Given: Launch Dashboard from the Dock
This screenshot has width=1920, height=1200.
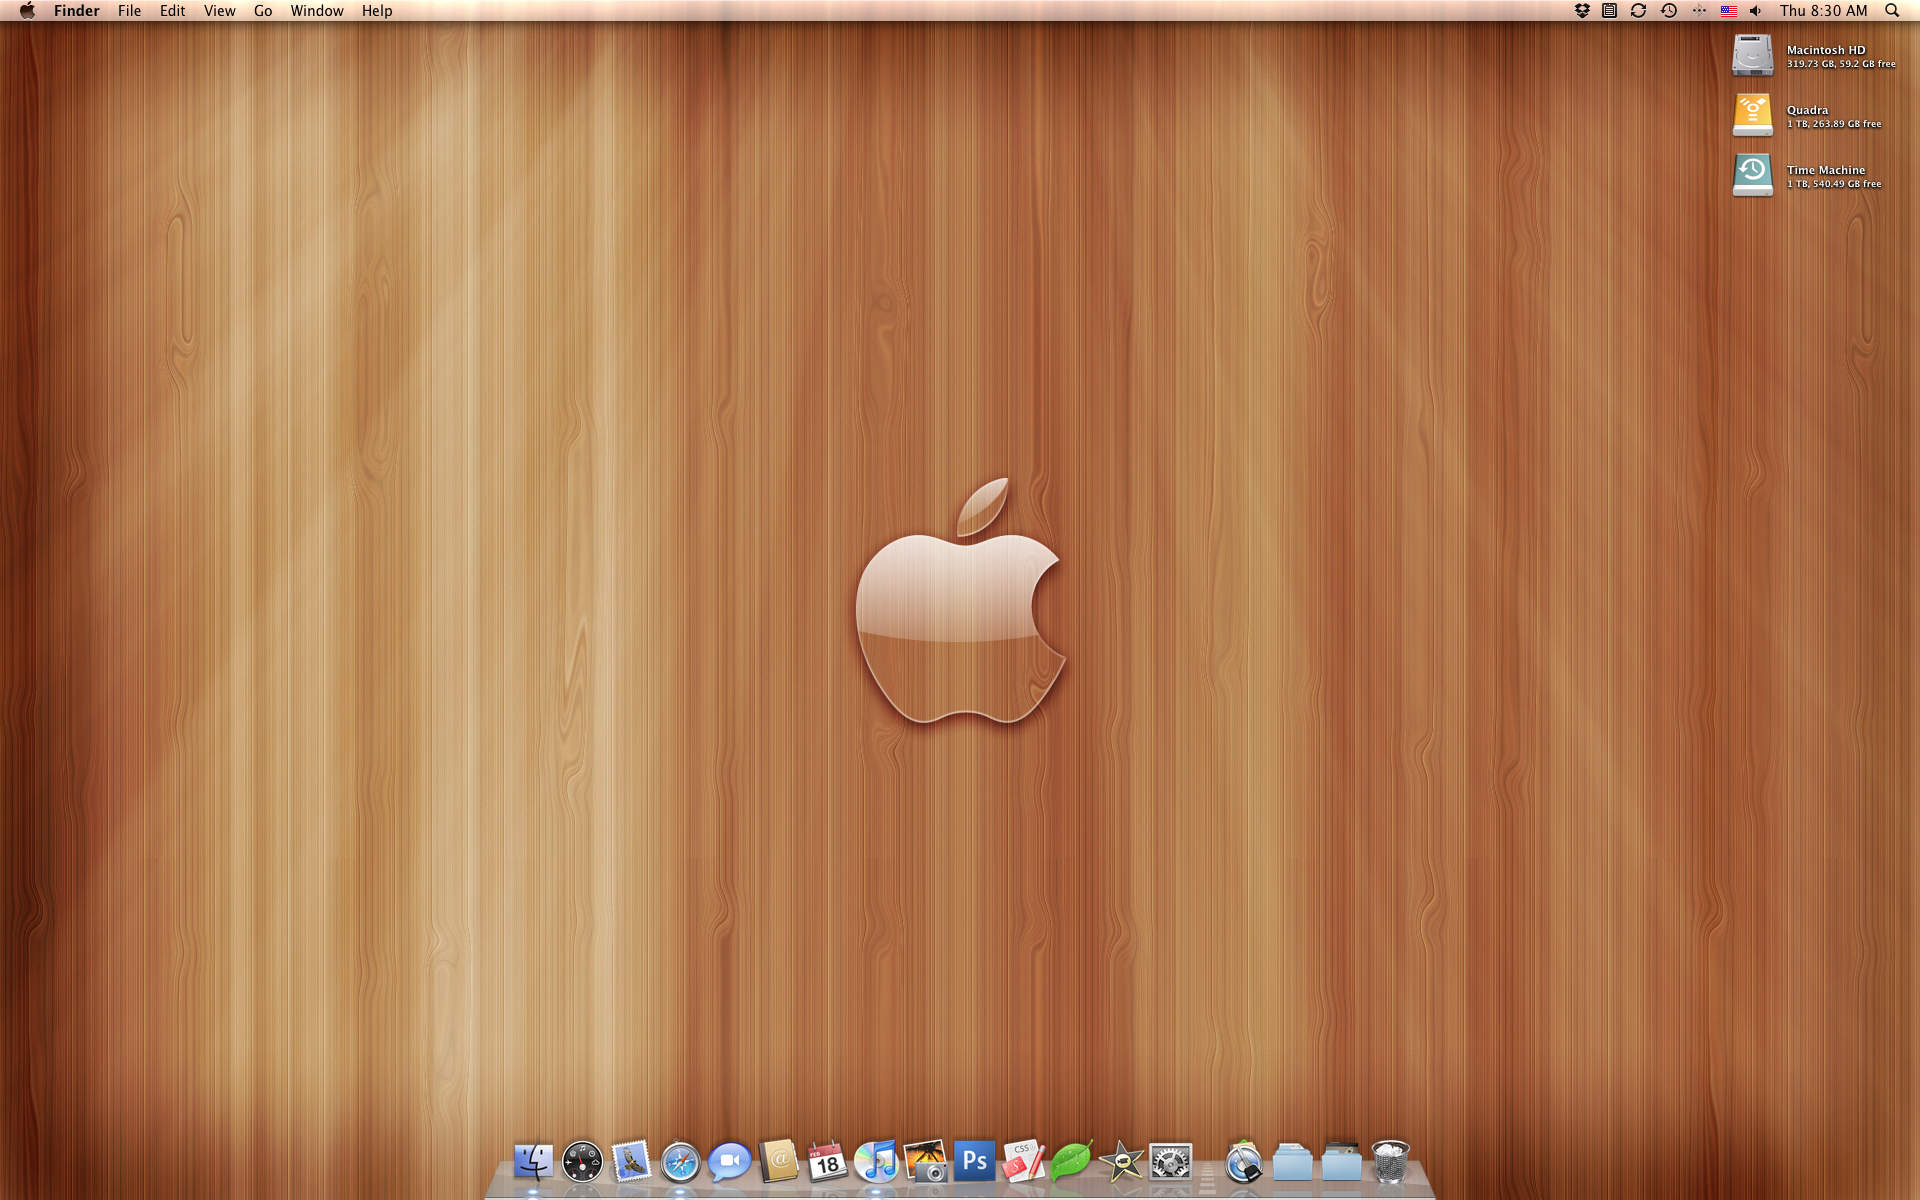Looking at the screenshot, I should coord(582,1162).
